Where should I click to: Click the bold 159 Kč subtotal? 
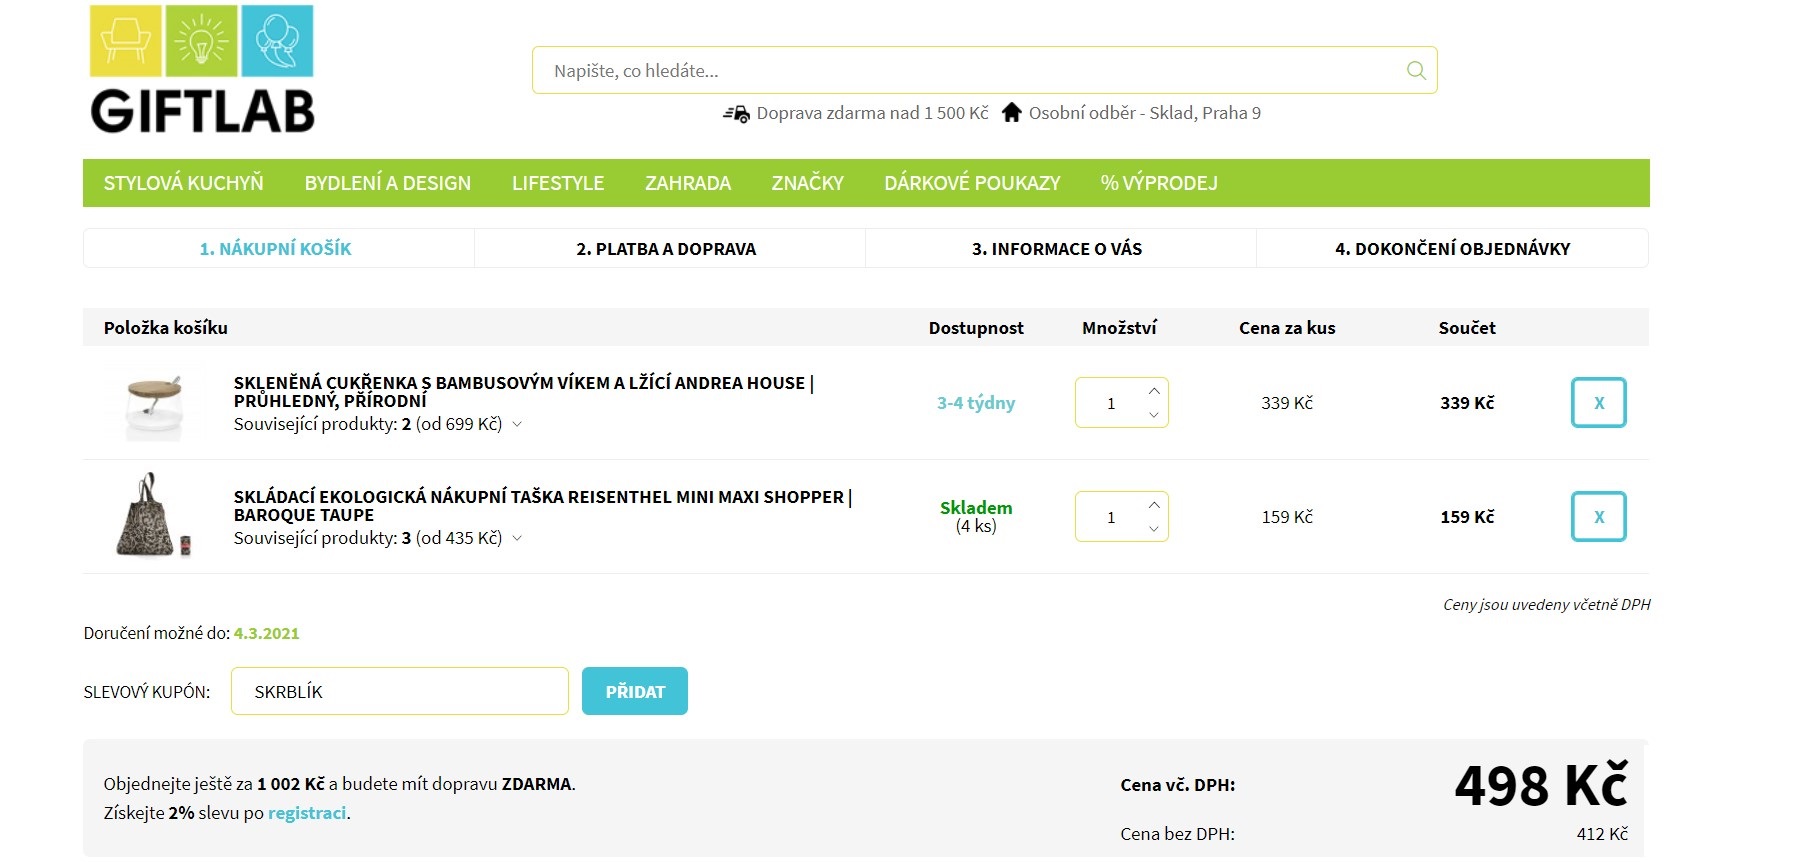(1467, 516)
